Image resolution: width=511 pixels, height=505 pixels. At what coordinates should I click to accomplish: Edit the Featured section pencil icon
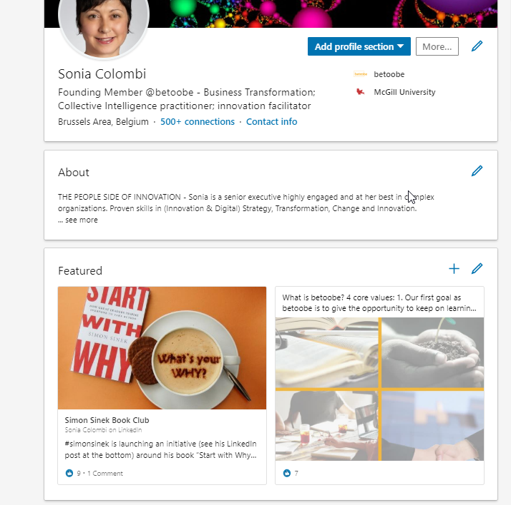pos(477,269)
